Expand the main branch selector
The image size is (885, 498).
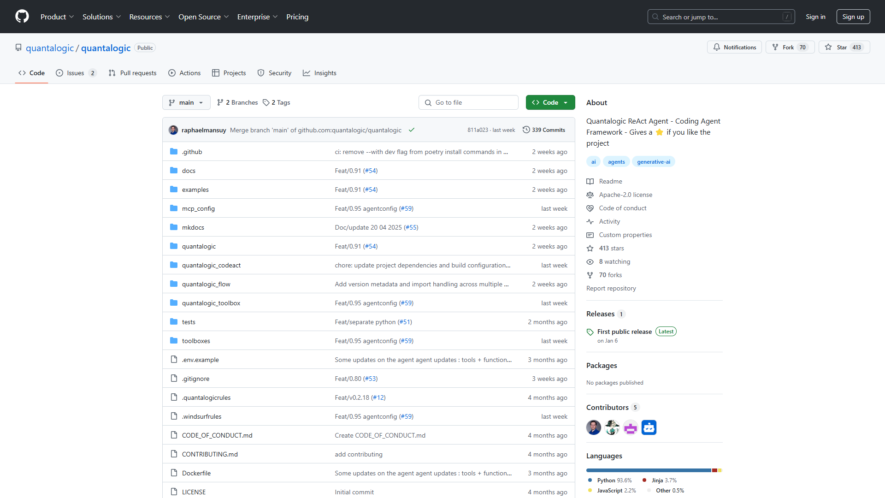coord(186,103)
